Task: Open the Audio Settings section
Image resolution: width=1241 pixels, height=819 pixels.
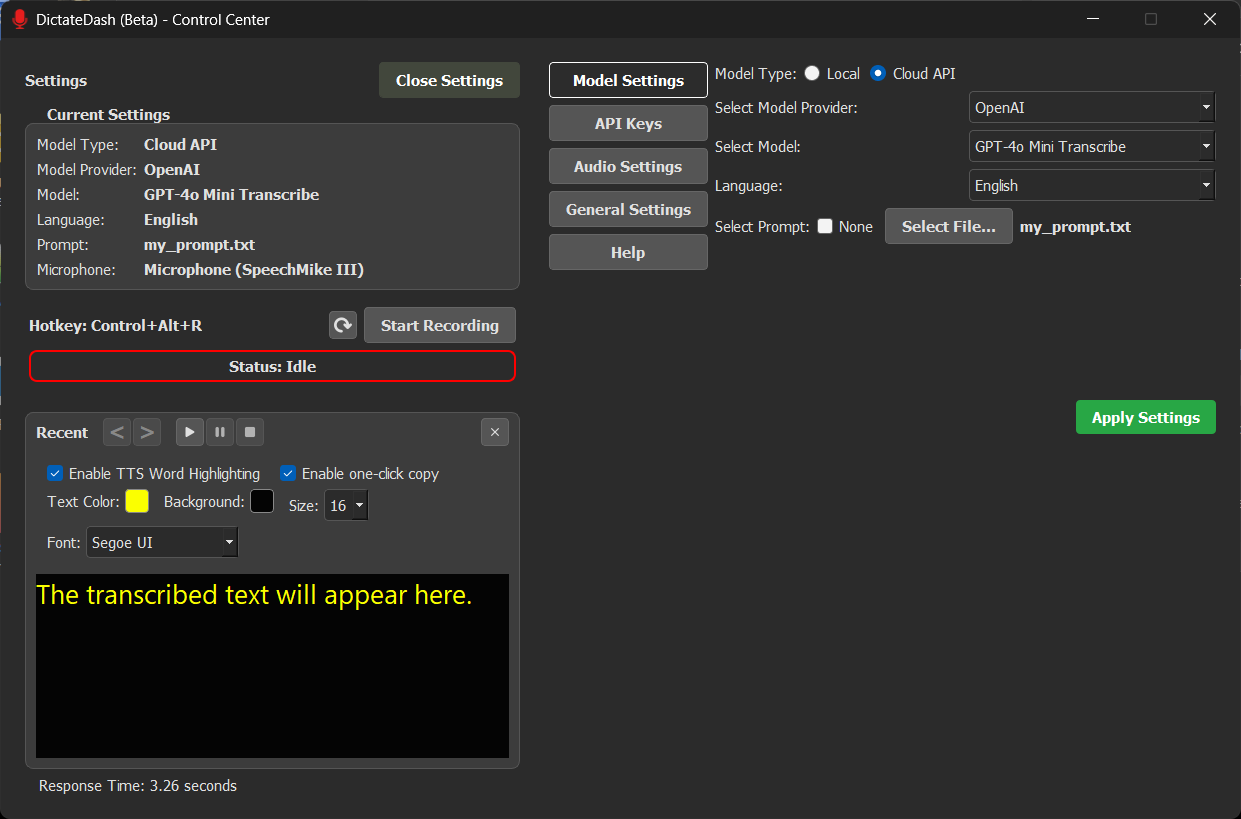Action: click(x=627, y=166)
